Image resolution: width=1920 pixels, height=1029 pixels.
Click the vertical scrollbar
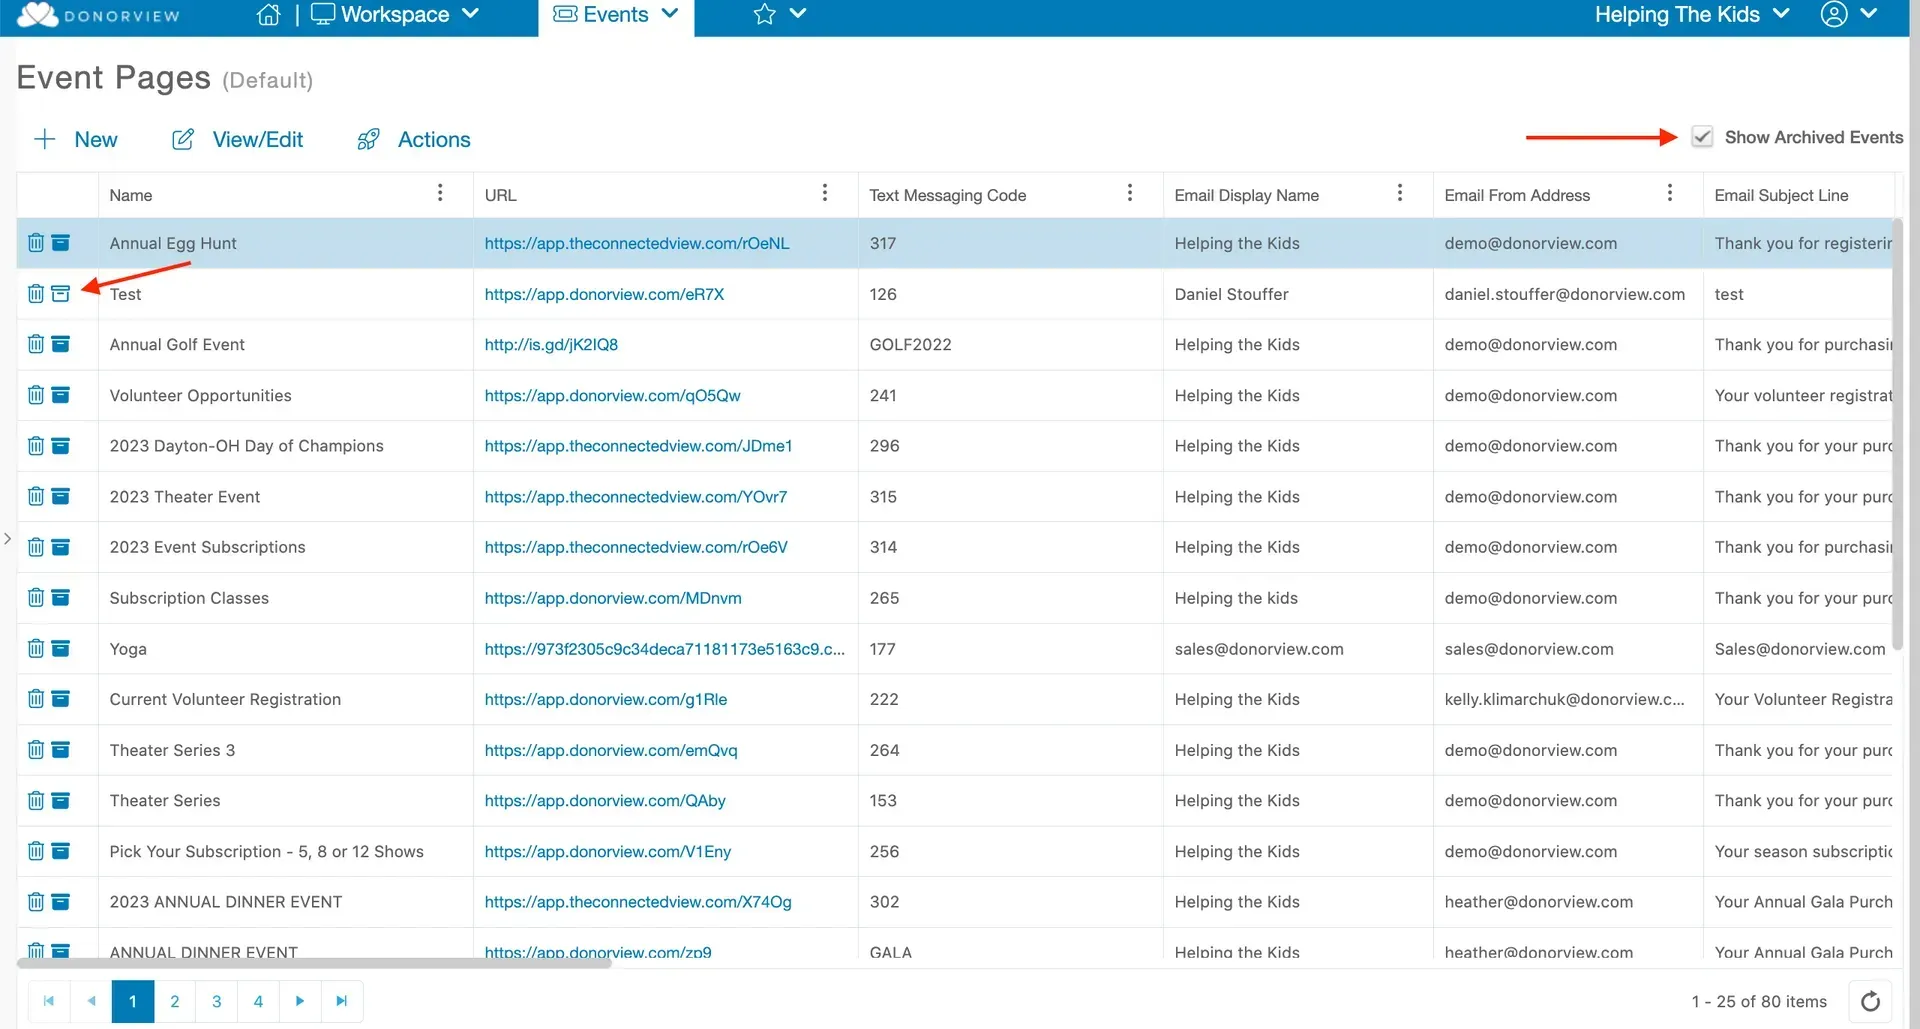click(x=1898, y=433)
